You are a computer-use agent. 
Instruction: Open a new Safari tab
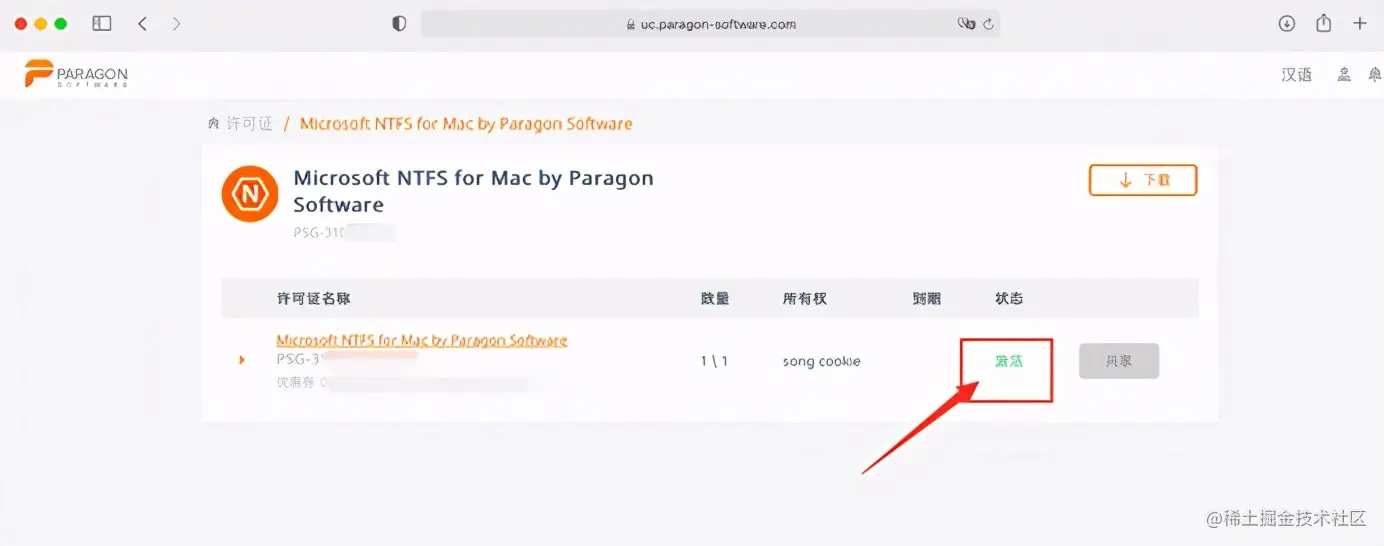coord(1359,23)
